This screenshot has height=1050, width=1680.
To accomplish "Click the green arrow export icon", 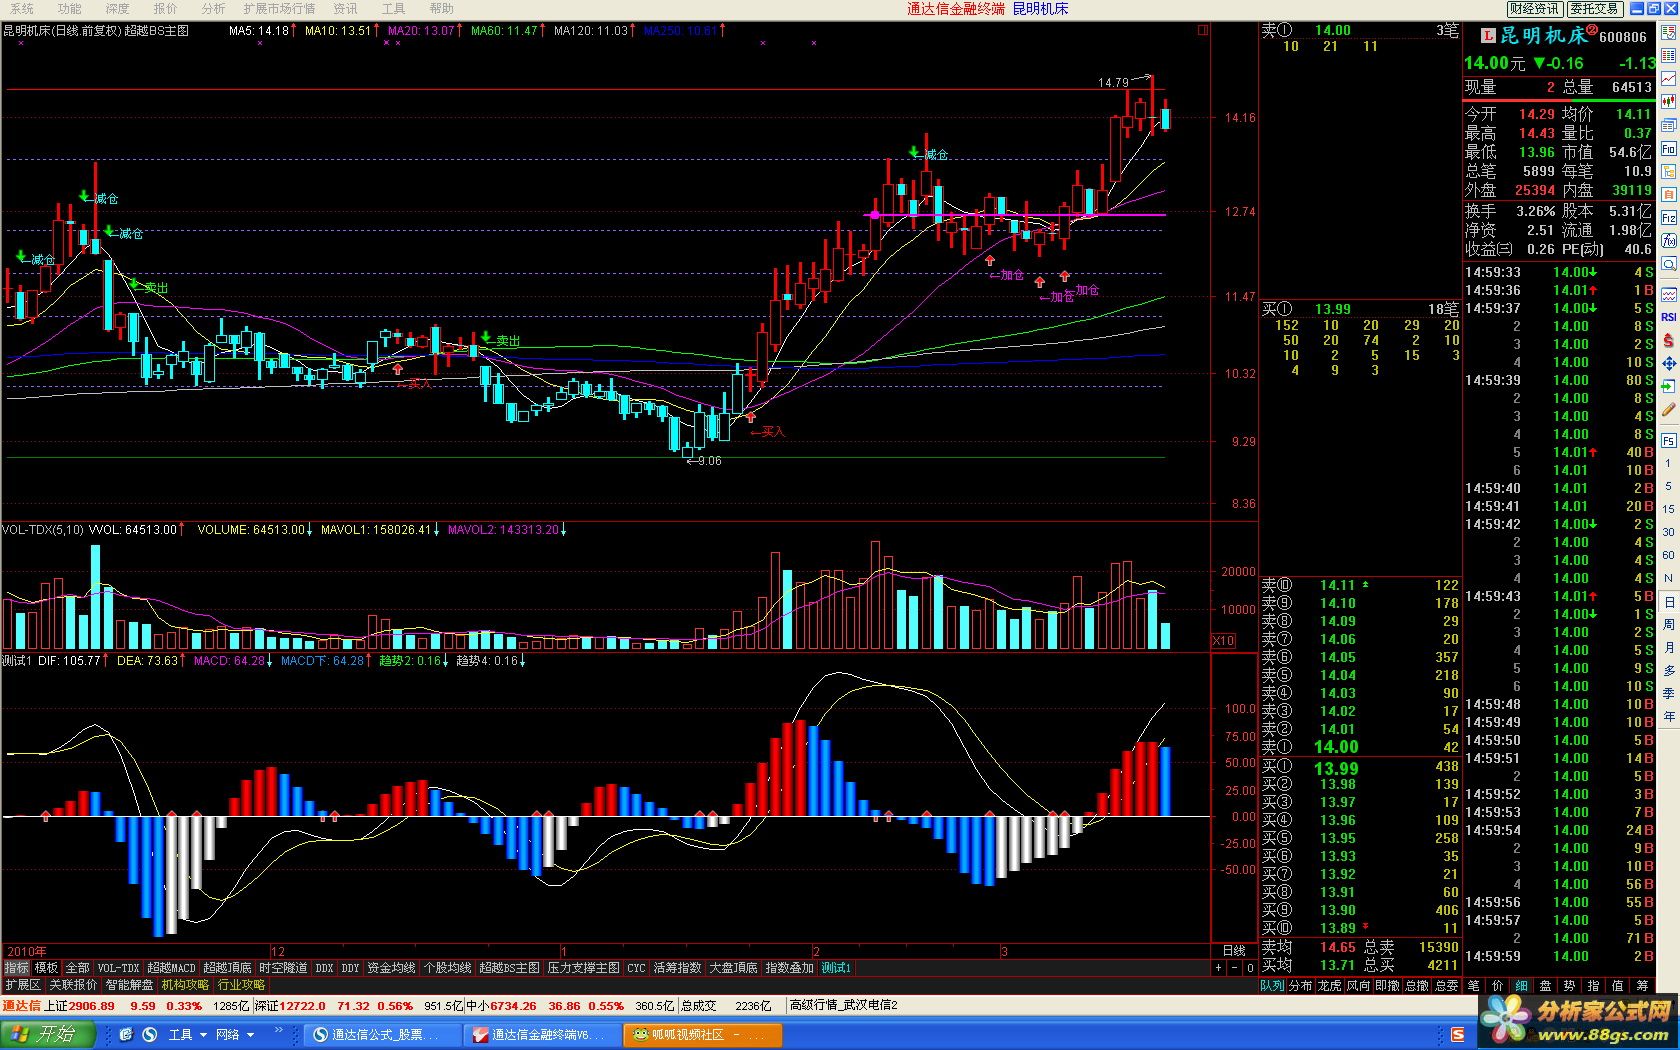I will pos(1668,387).
